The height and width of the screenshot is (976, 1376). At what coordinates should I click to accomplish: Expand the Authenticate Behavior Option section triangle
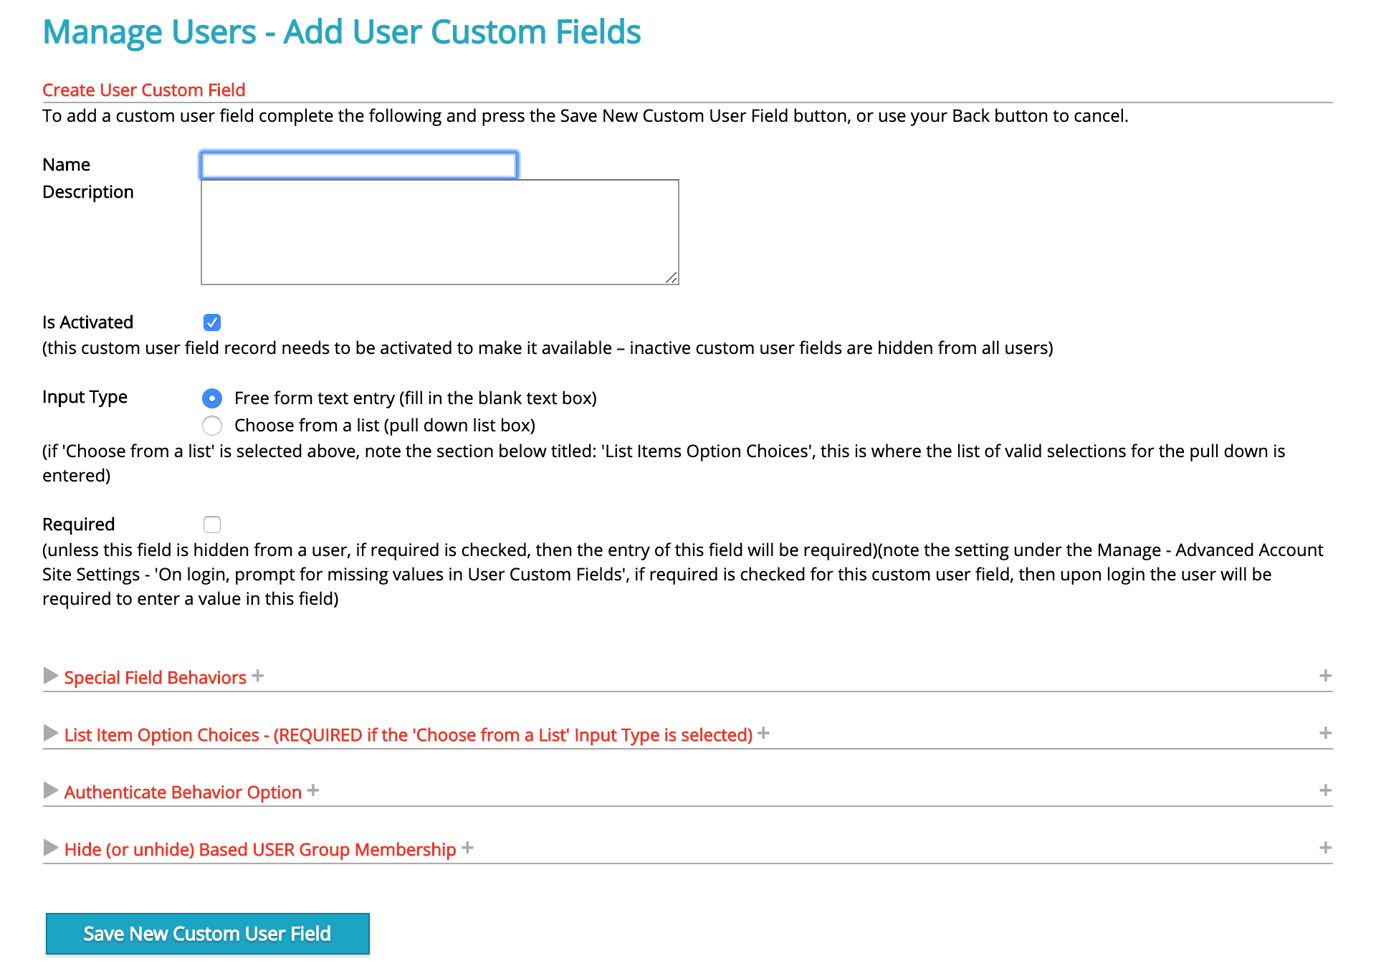click(50, 790)
